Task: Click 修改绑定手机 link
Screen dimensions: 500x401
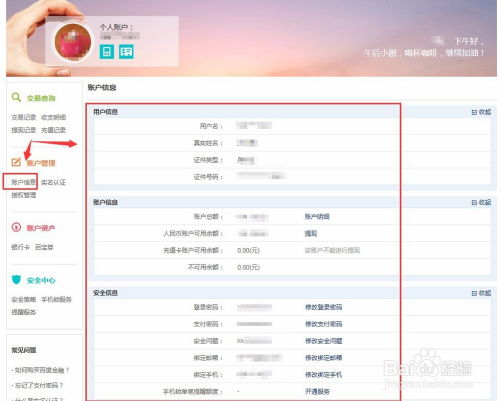Action: (x=324, y=375)
